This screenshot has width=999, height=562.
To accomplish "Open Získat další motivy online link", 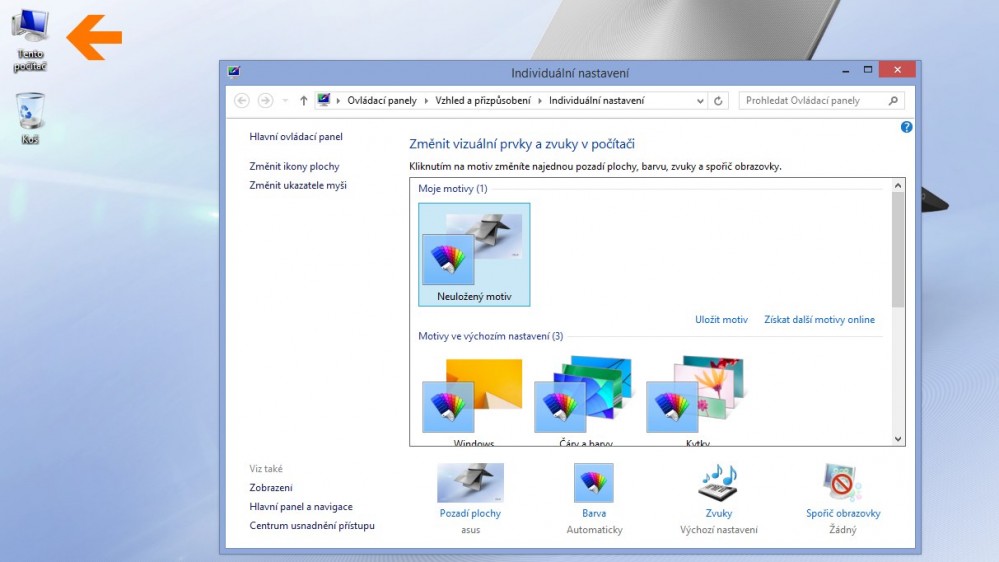I will (819, 320).
